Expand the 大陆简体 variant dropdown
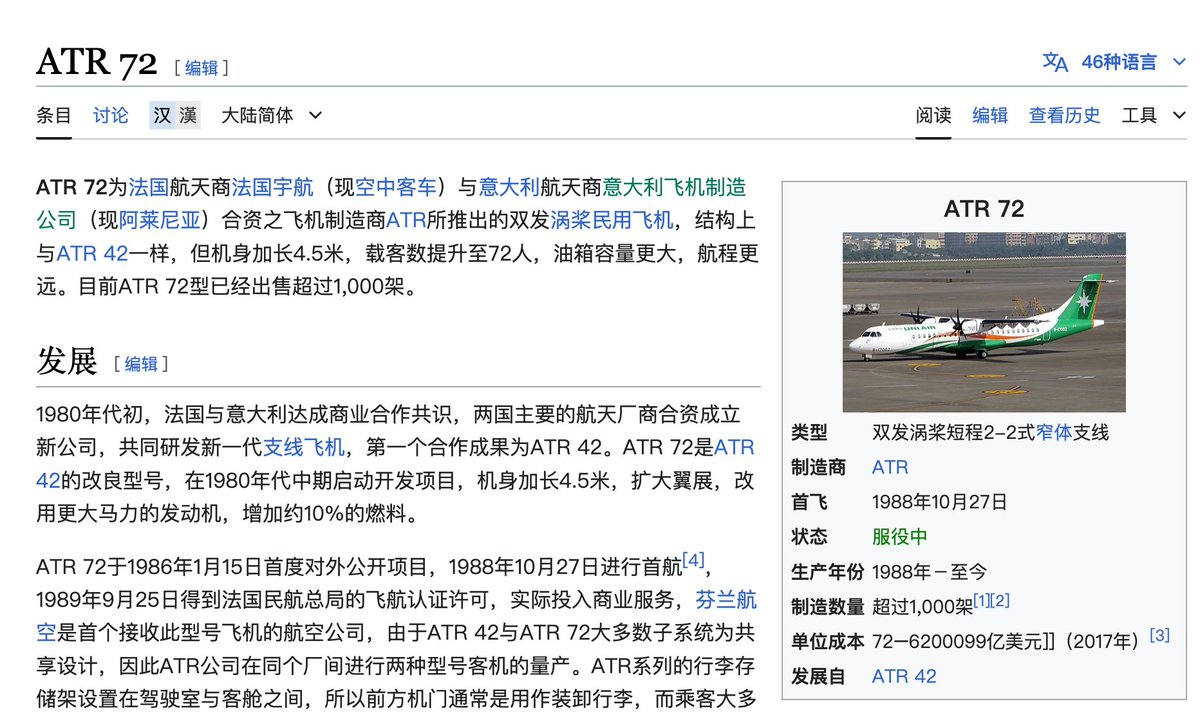 [272, 115]
